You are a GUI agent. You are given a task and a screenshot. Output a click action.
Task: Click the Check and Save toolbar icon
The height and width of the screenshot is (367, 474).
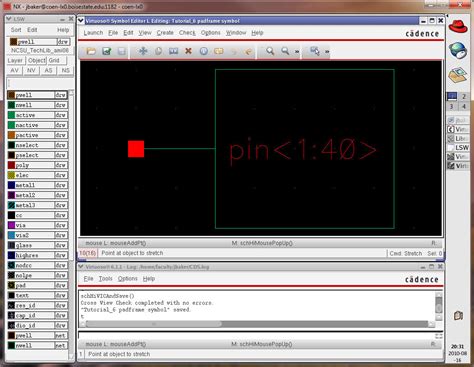point(107,51)
